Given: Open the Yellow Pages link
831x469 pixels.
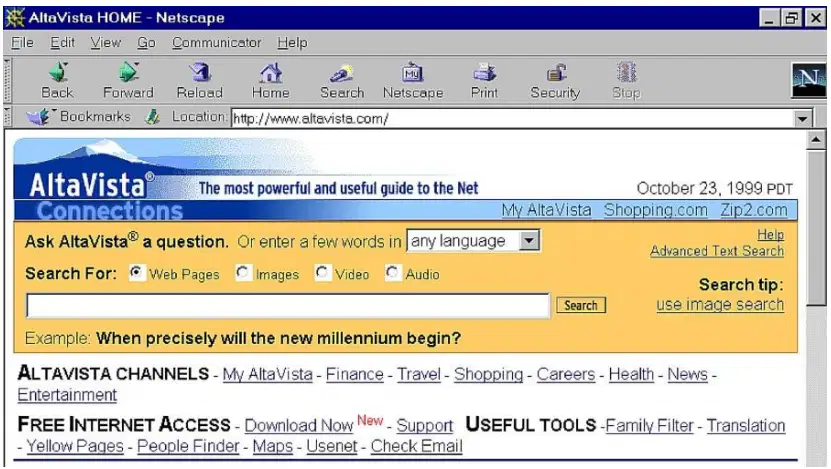Looking at the screenshot, I should 75,446.
